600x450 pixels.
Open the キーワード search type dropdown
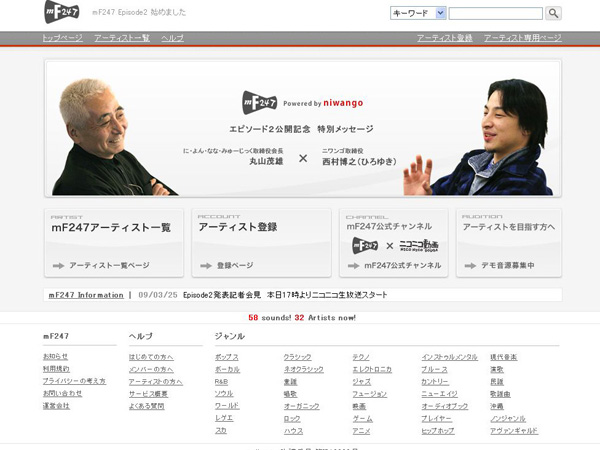[418, 13]
